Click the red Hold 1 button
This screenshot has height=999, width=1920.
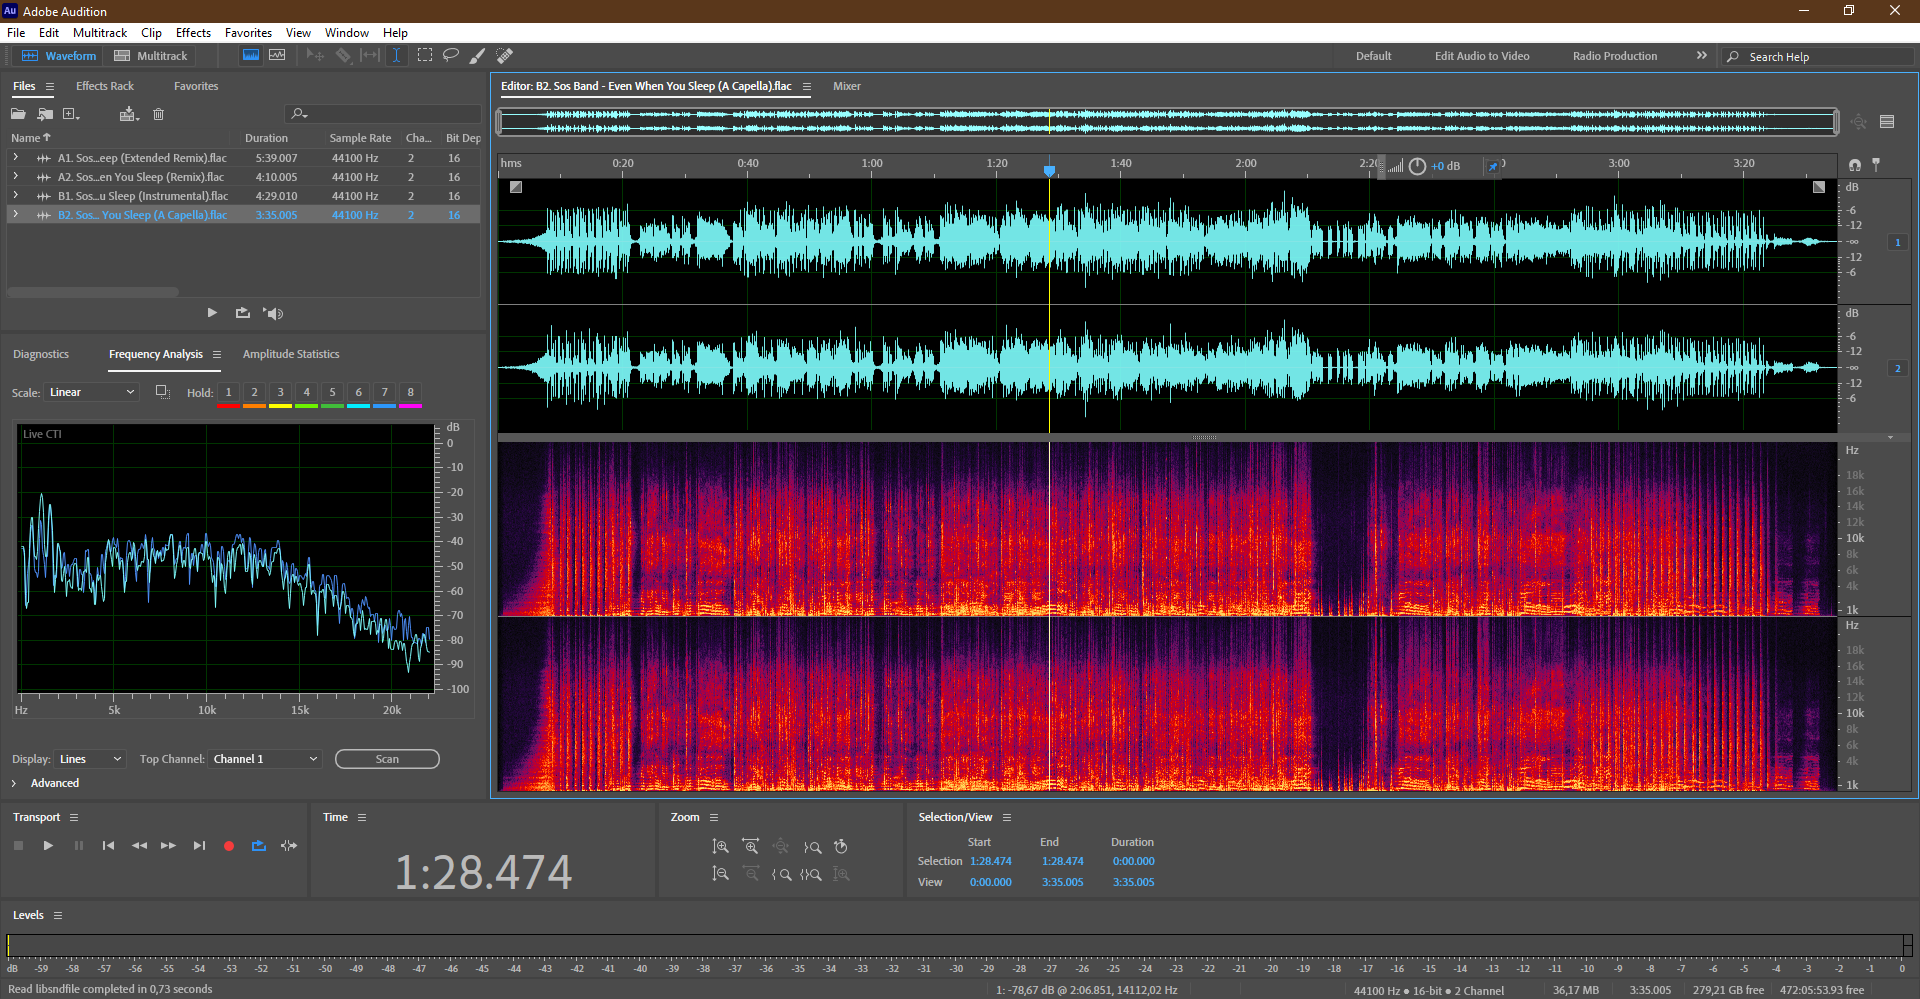(x=228, y=393)
